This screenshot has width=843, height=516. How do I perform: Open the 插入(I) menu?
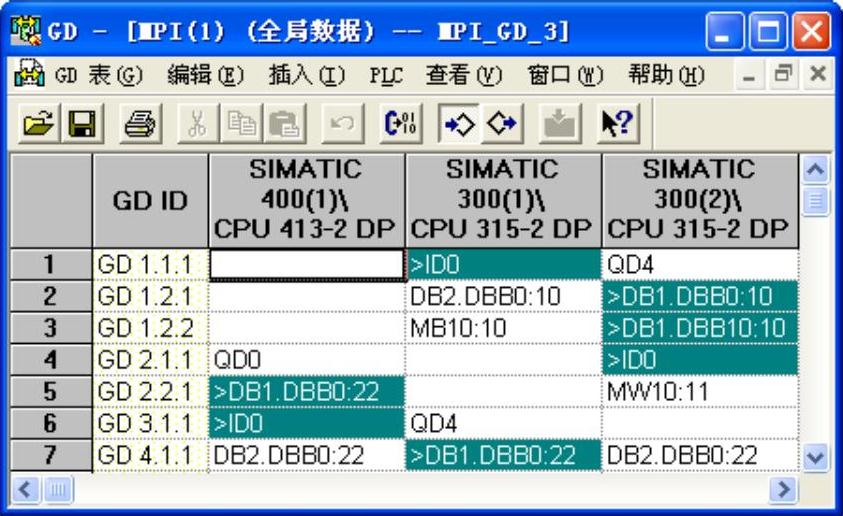tap(306, 75)
